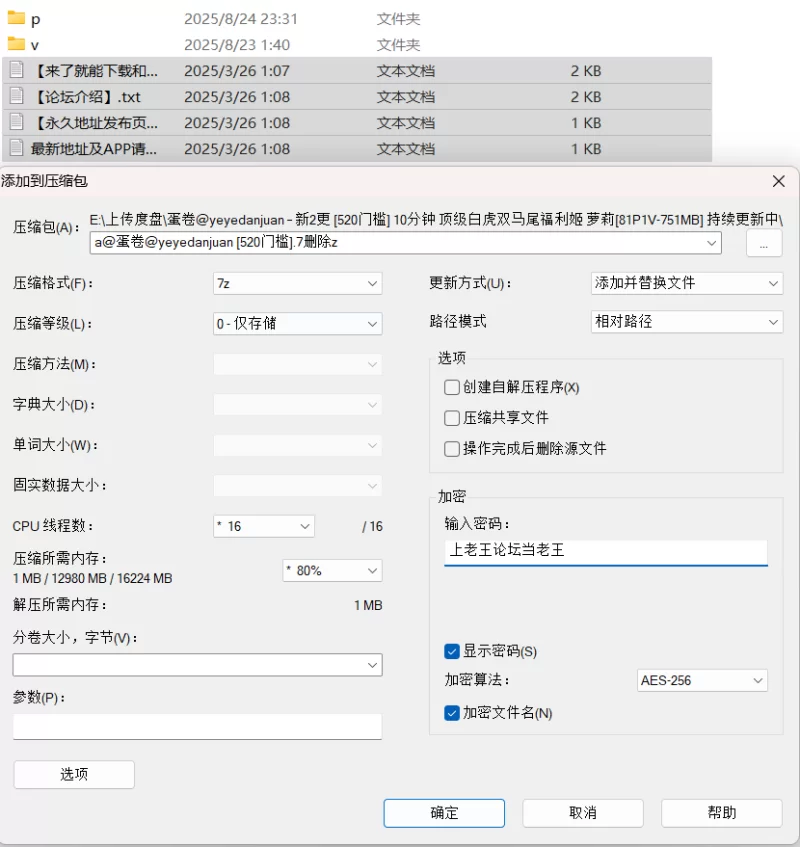This screenshot has height=847, width=800.
Task: Click the 【来了就能下载和 text file icon
Action: tap(17, 70)
